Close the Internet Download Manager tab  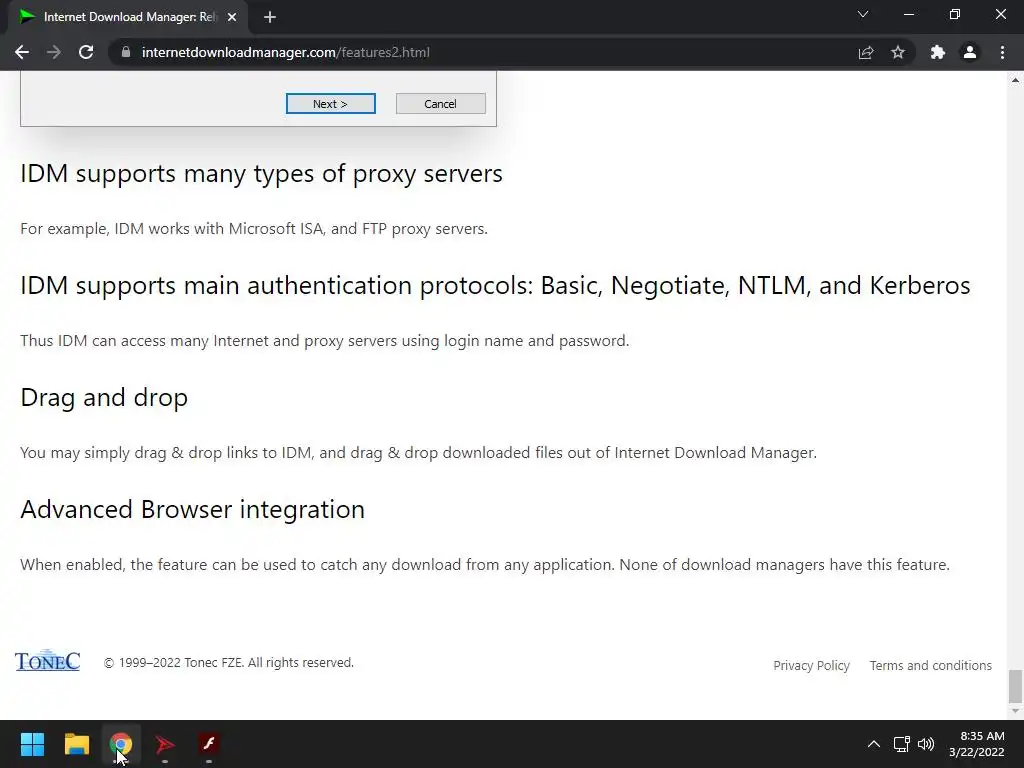[x=232, y=17]
